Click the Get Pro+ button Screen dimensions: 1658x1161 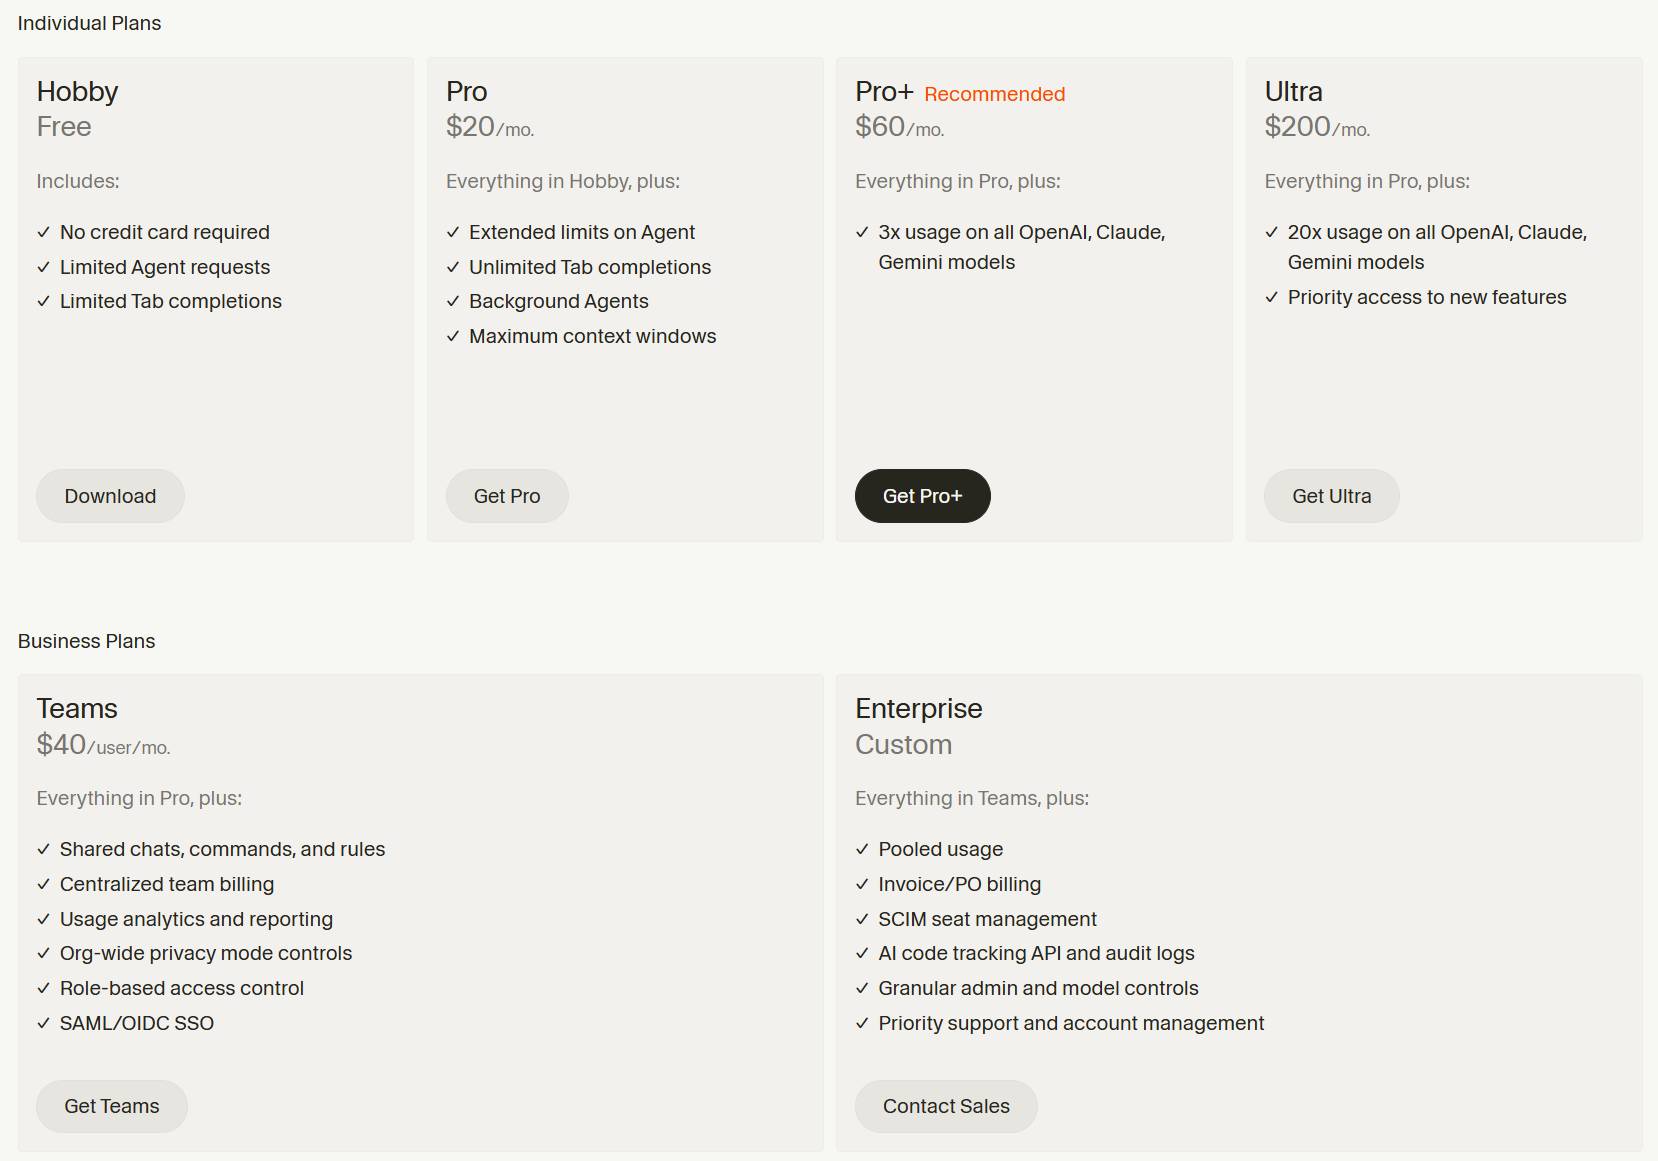point(922,495)
